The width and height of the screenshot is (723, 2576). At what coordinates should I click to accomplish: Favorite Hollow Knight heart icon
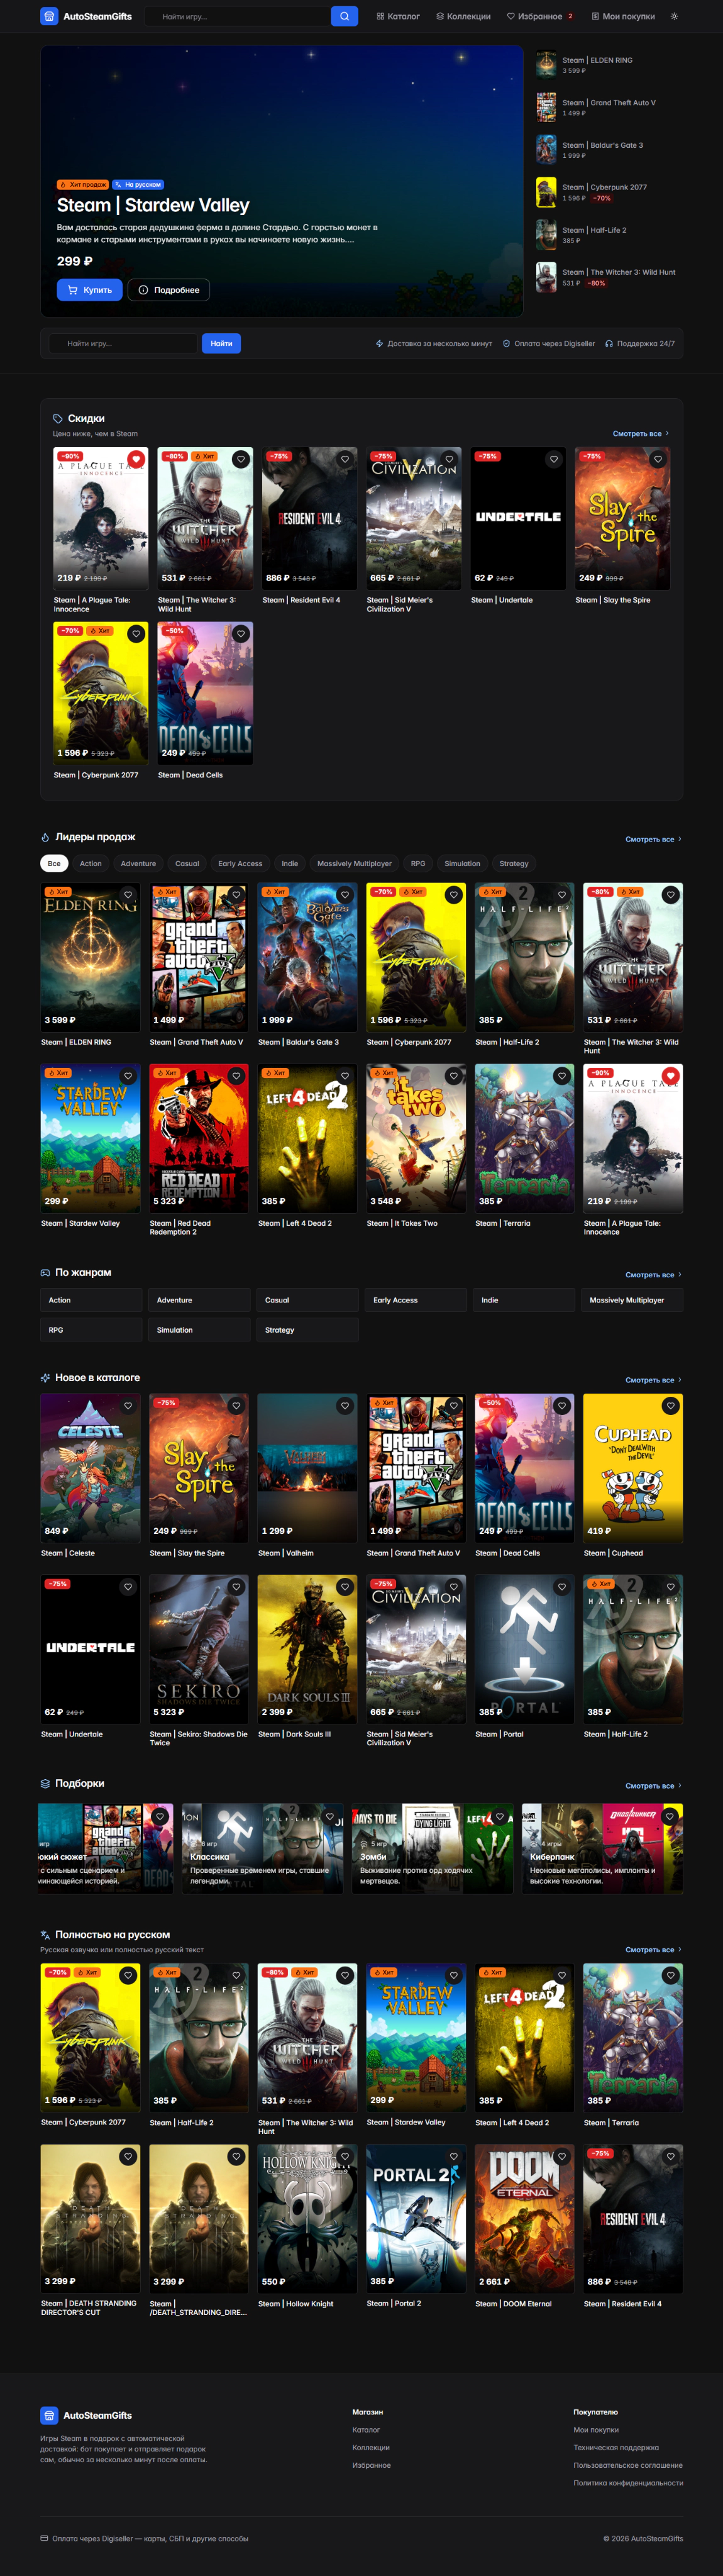click(x=345, y=2157)
